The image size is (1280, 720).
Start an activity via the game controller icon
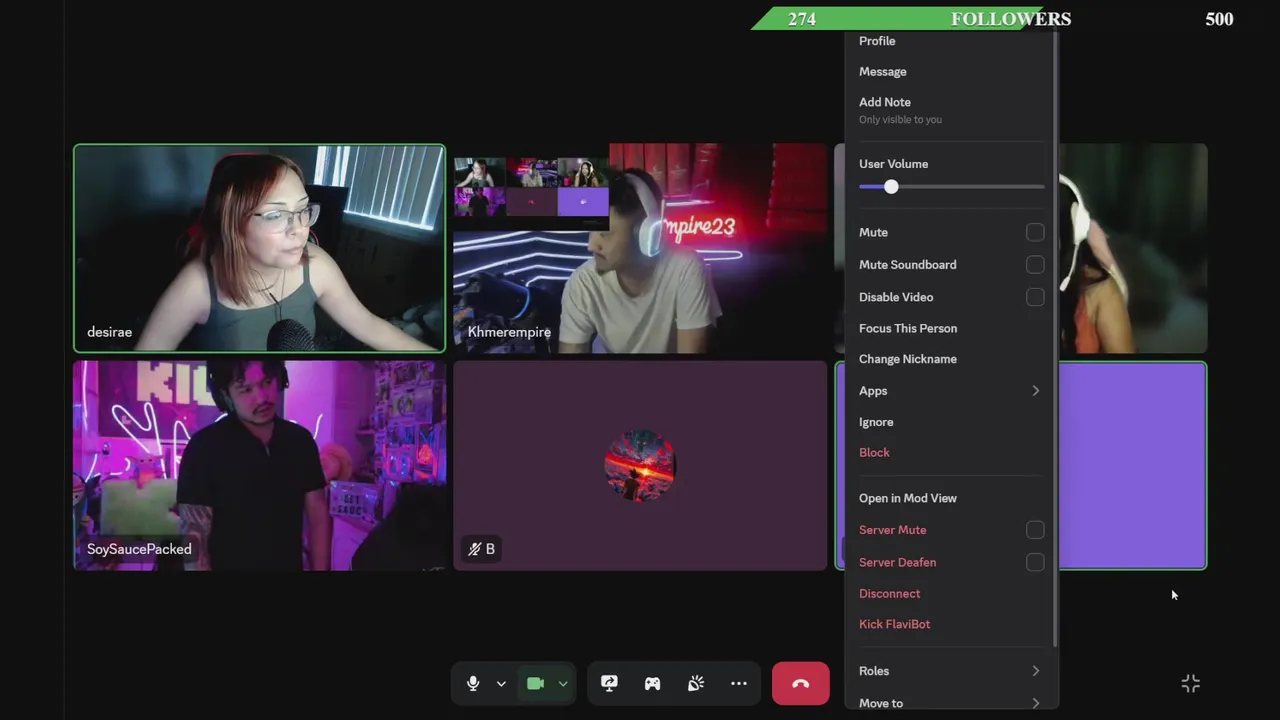(652, 684)
